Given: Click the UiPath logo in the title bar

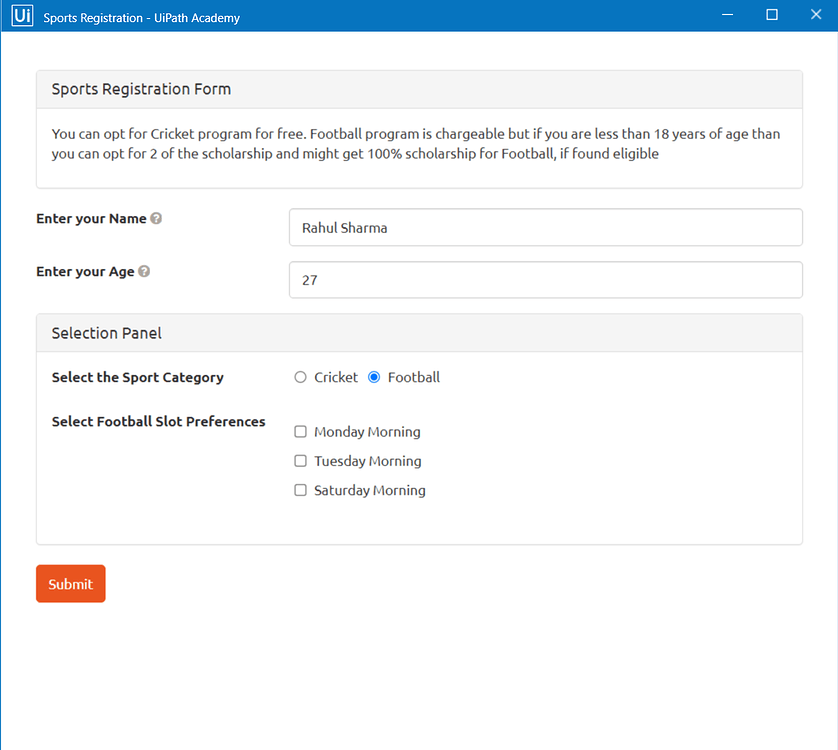Looking at the screenshot, I should 21,15.
